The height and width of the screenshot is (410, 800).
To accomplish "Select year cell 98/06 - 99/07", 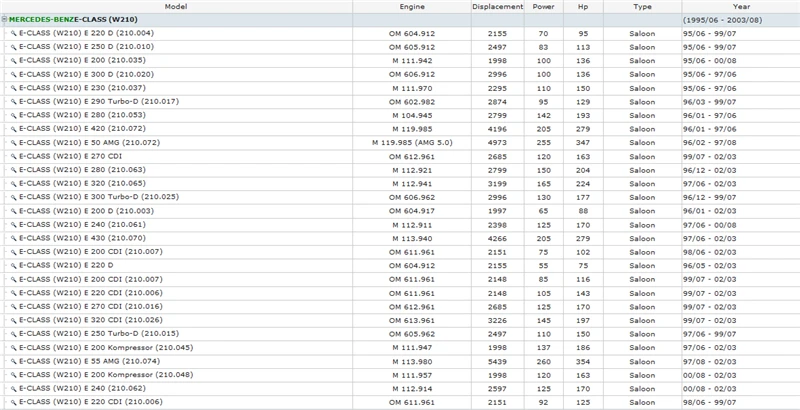I will coord(709,402).
